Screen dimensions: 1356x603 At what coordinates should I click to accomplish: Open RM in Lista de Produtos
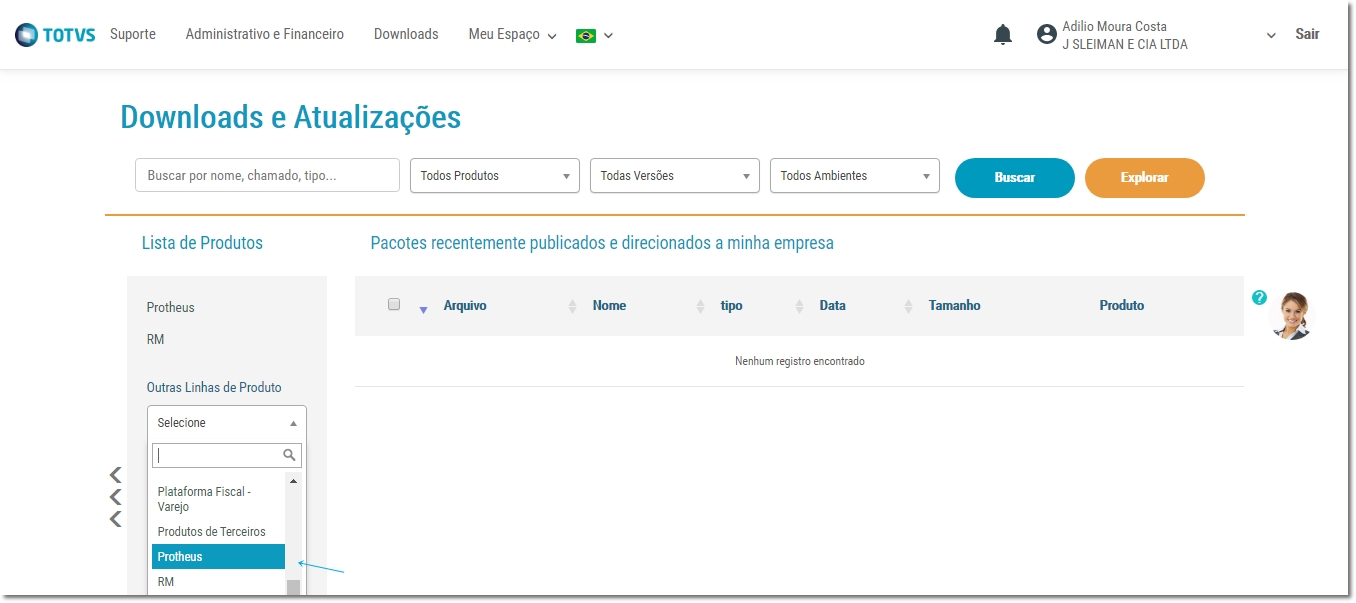(x=155, y=340)
